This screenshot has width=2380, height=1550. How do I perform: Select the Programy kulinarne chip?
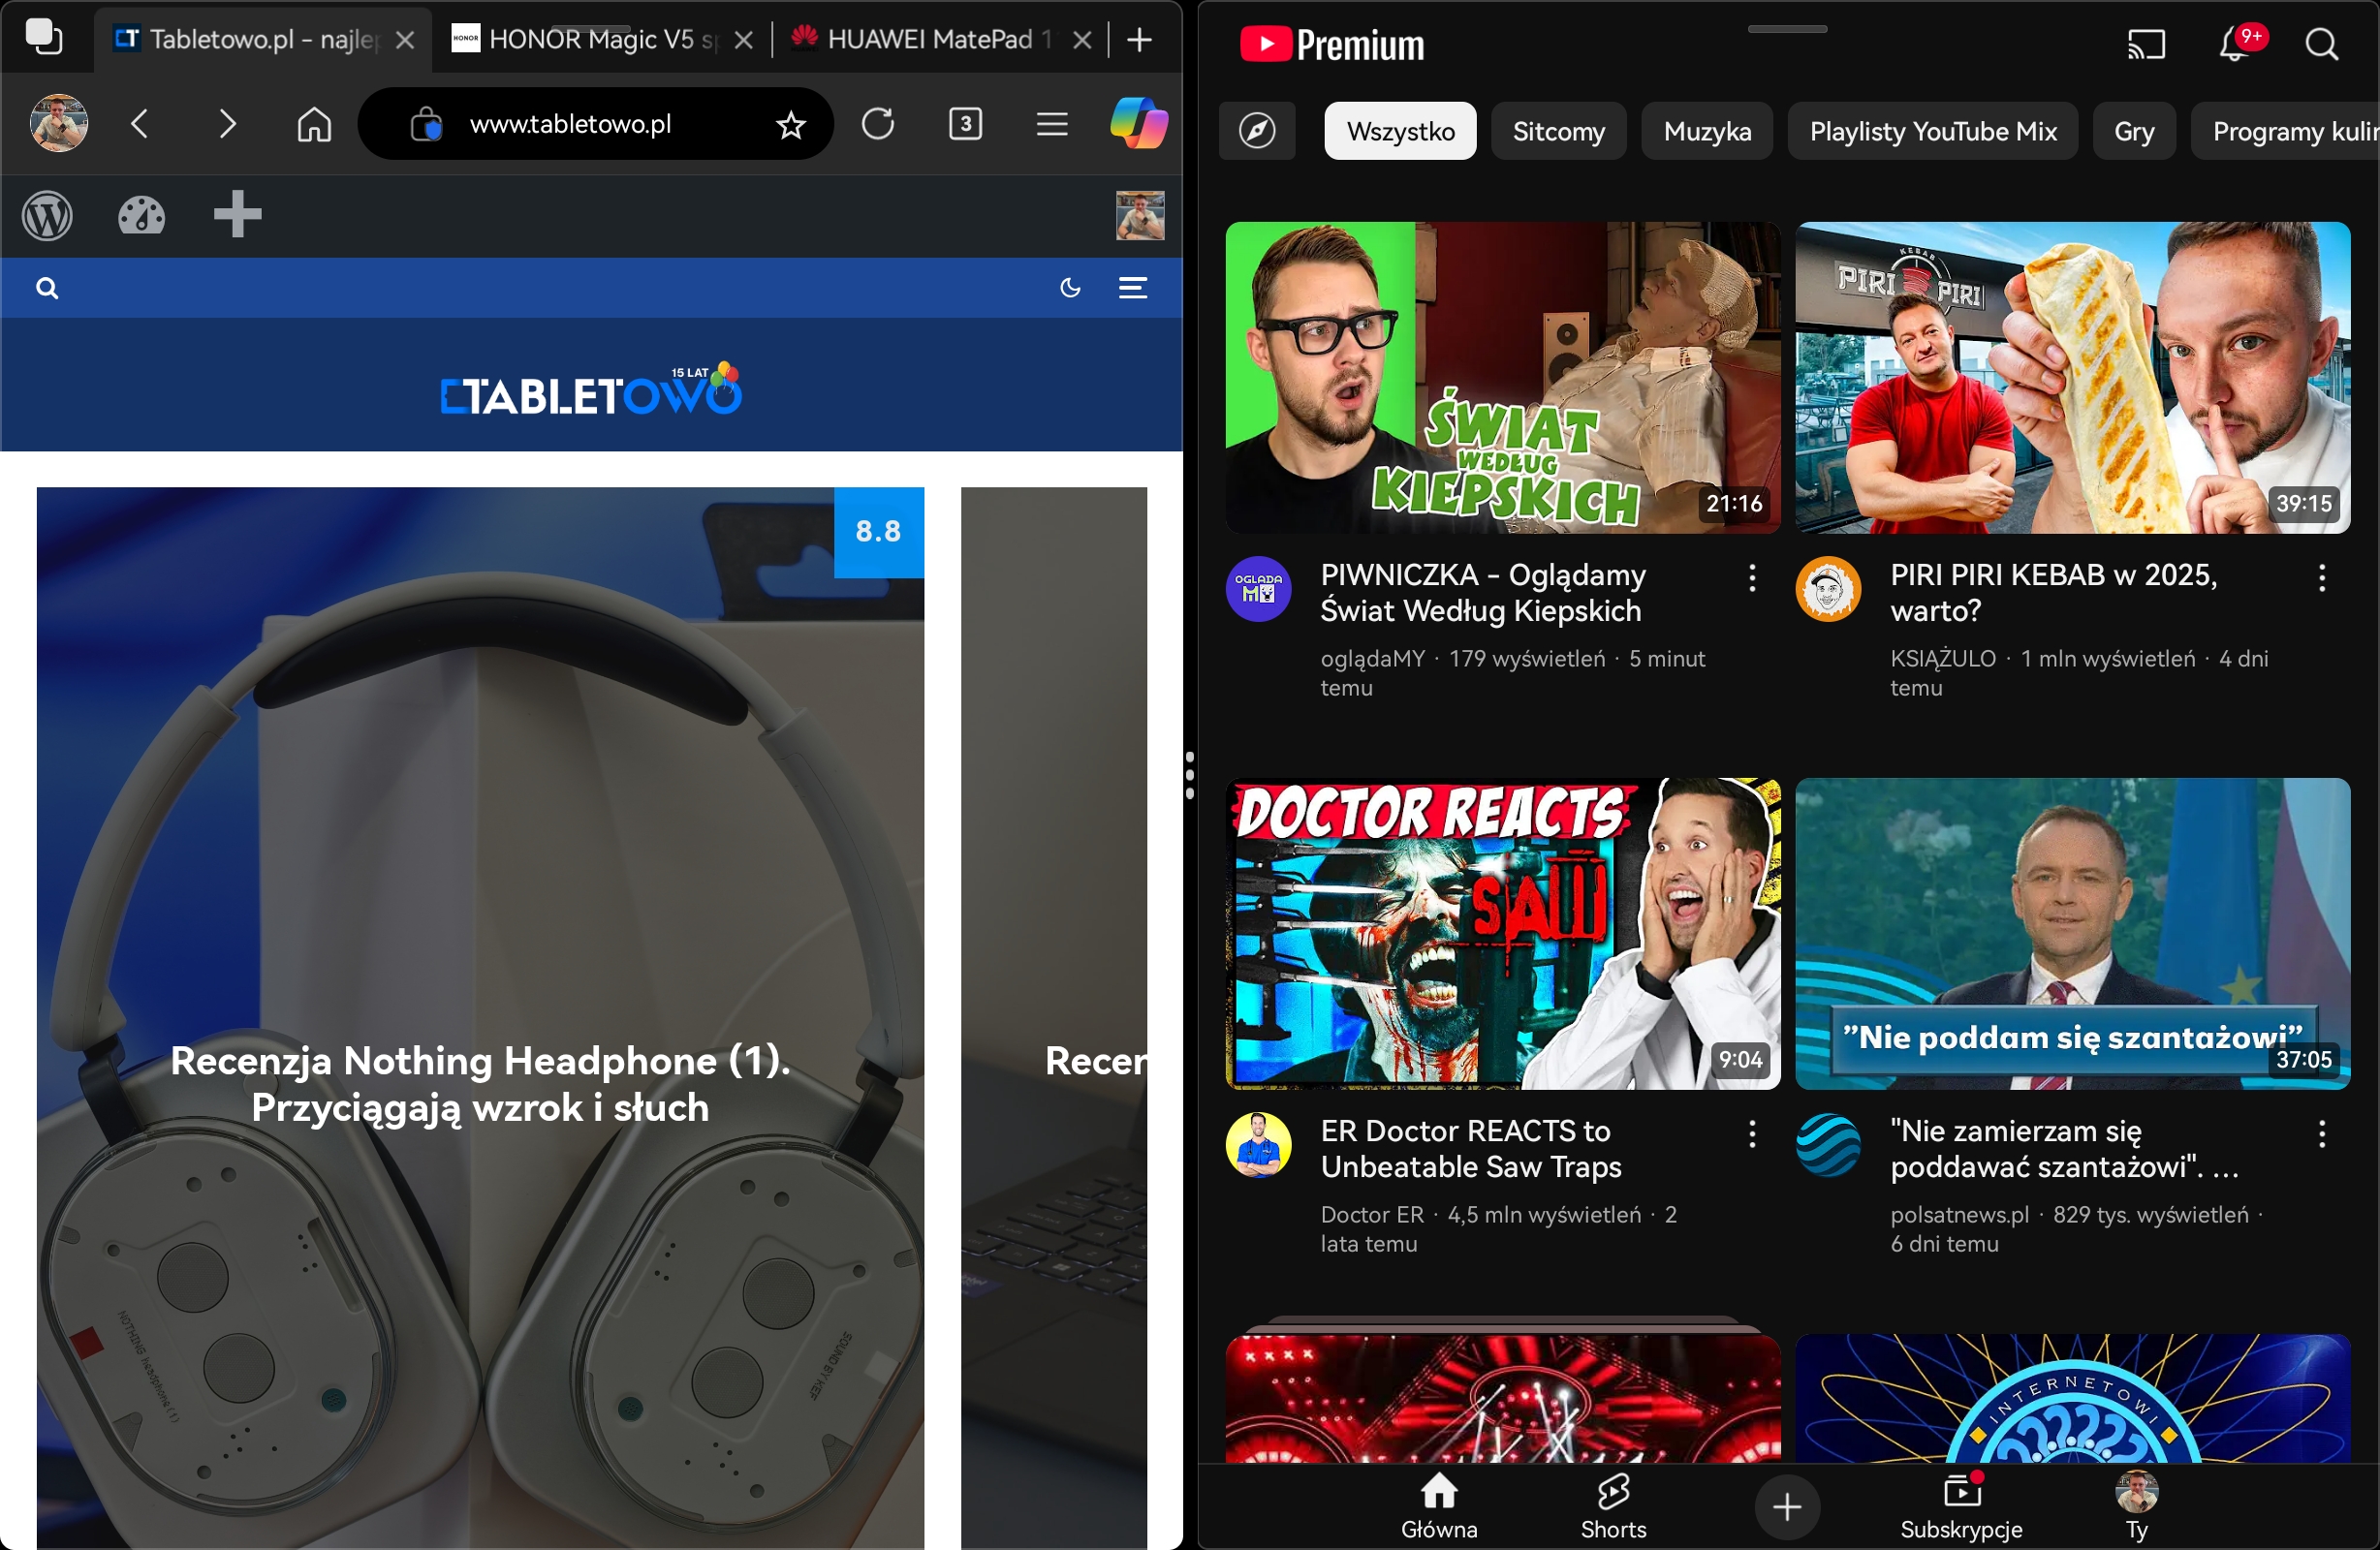[2285, 131]
